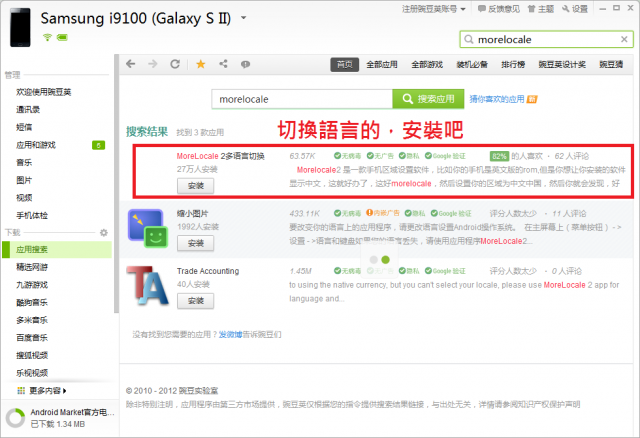Install MoreLocale 2 with 安装 button
640x438 pixels.
click(x=196, y=186)
